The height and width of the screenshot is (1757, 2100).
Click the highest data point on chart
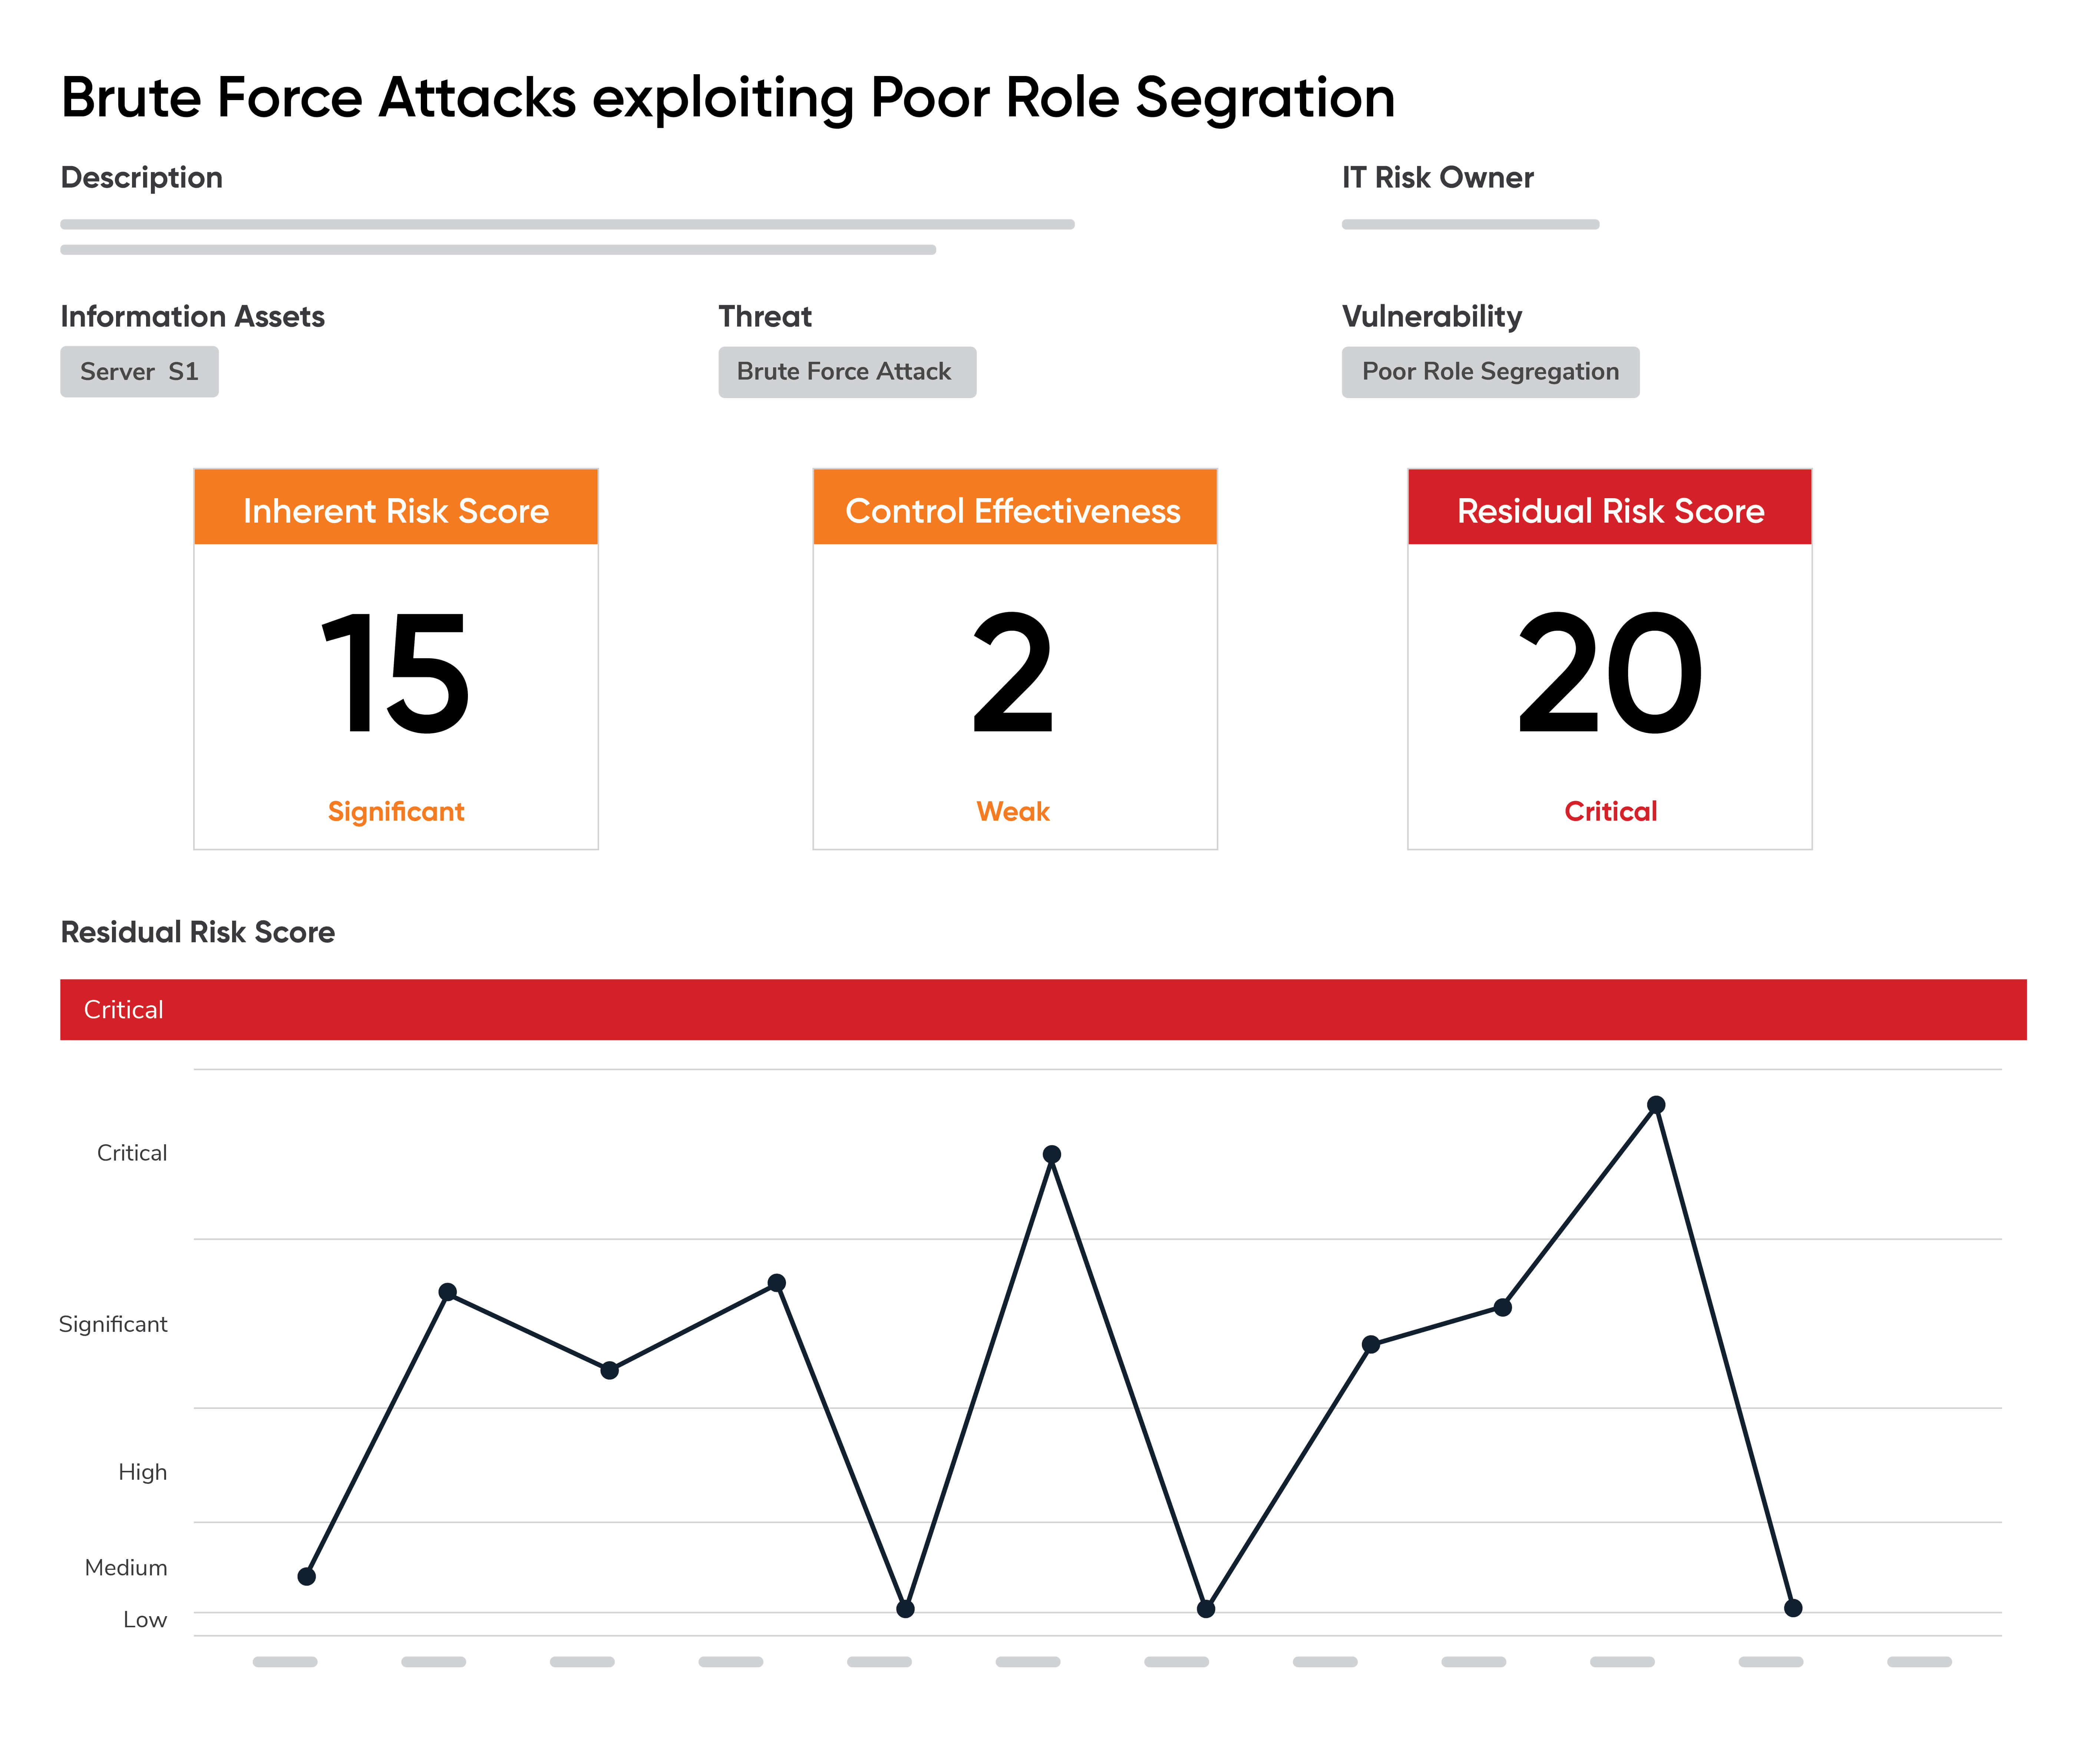click(1656, 1105)
